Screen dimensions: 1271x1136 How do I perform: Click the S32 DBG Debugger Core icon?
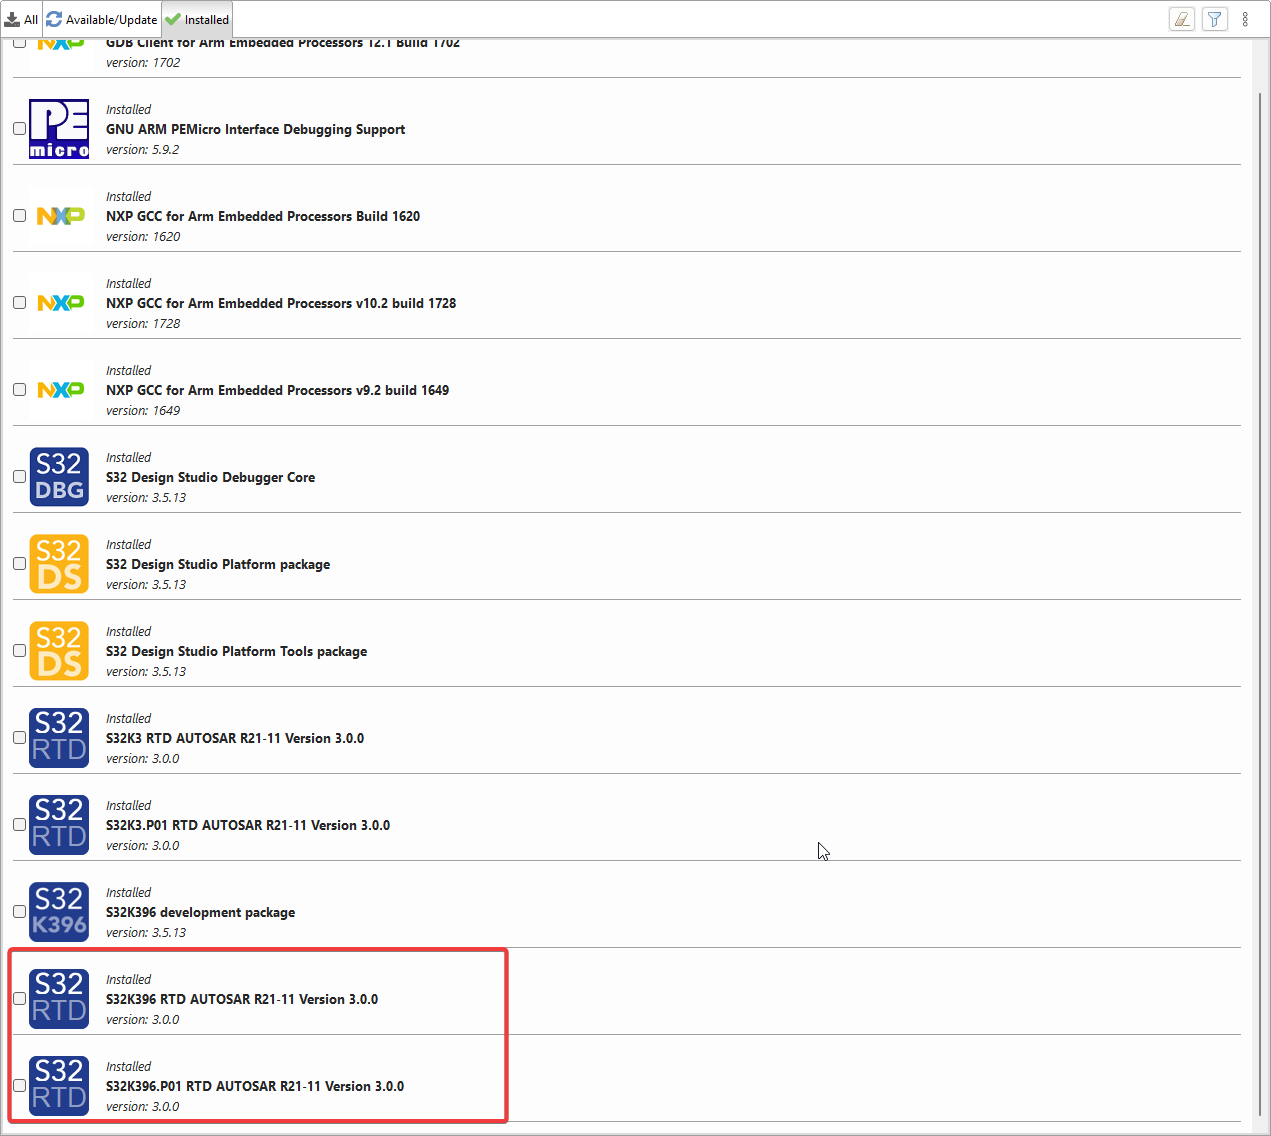pos(59,477)
